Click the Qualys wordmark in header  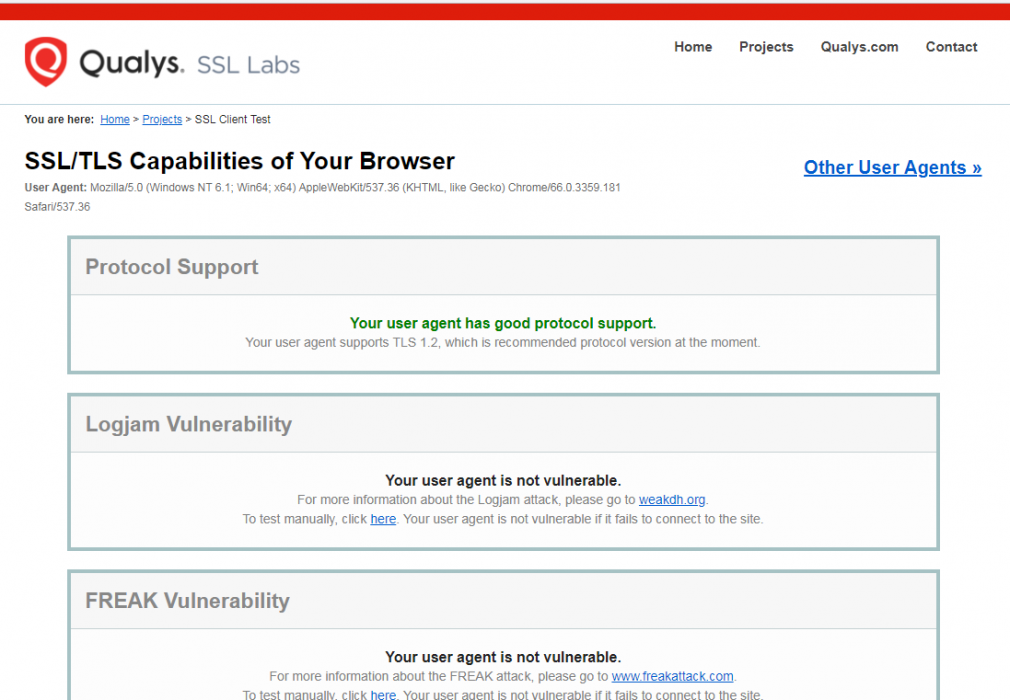click(x=132, y=63)
